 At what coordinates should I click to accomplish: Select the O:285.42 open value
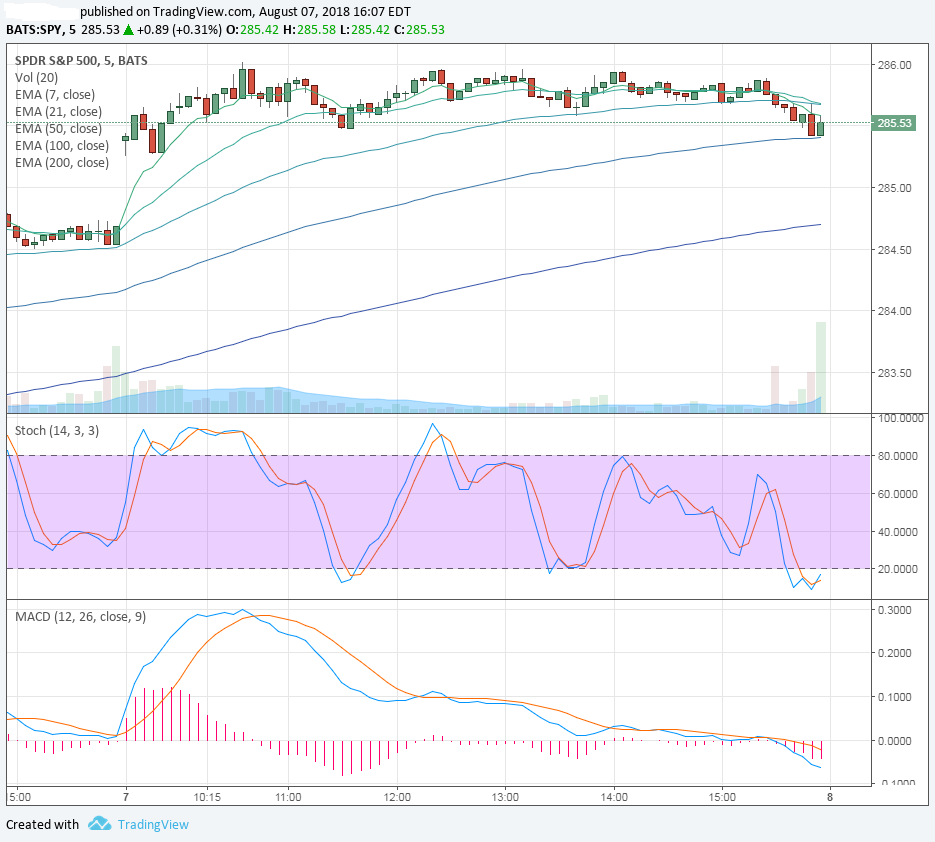(x=252, y=30)
